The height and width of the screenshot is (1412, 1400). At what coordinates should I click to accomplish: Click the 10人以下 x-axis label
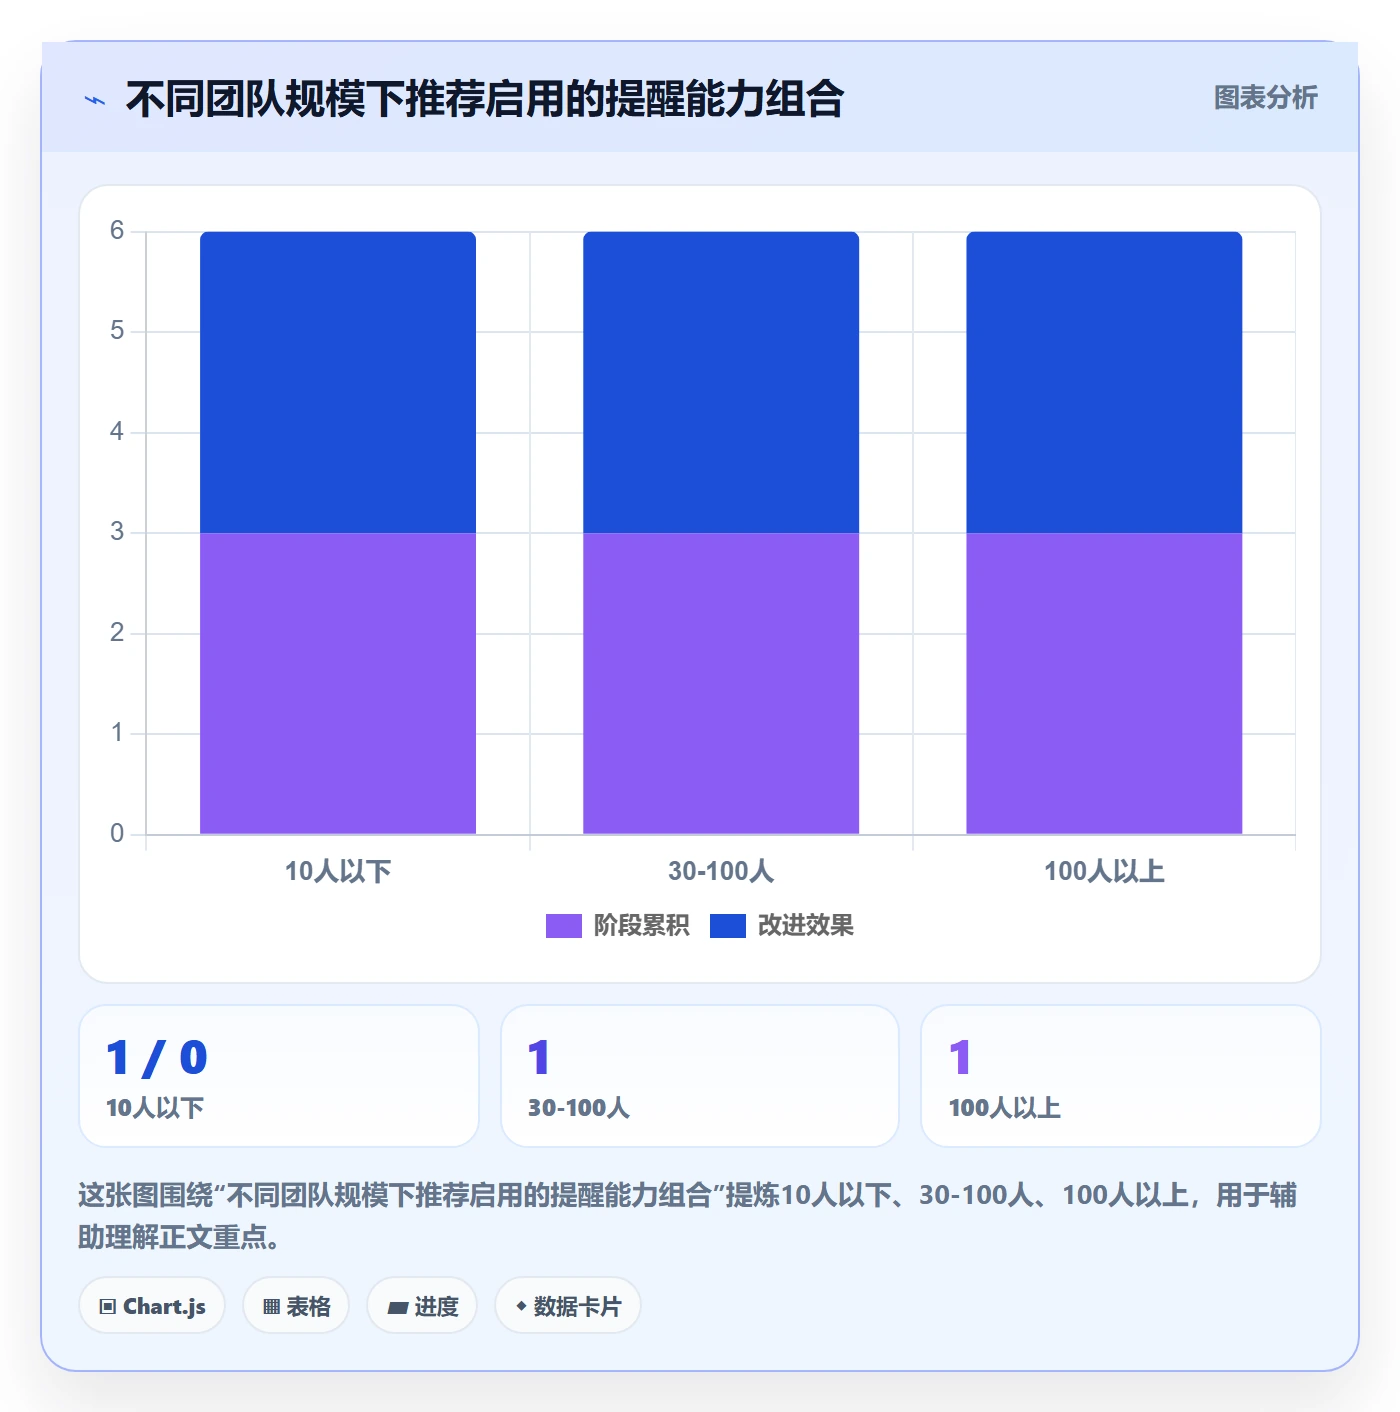coord(338,871)
